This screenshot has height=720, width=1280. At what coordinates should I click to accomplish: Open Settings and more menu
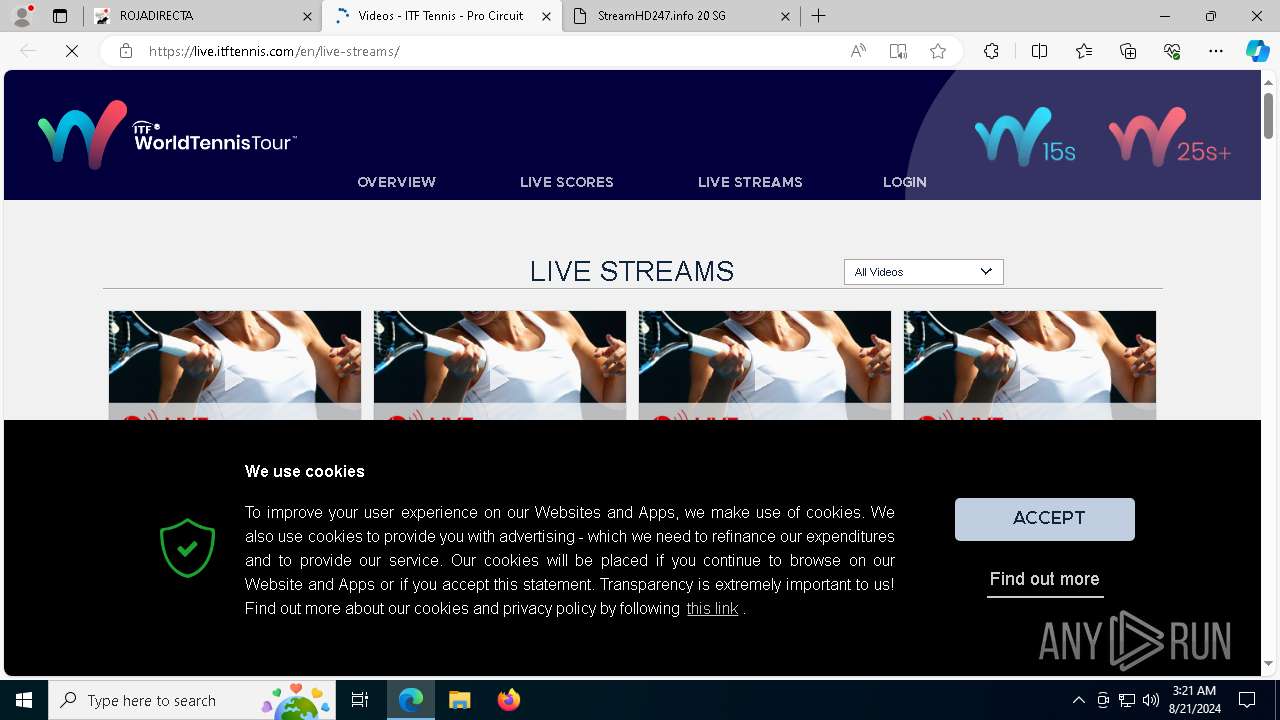pos(1216,51)
